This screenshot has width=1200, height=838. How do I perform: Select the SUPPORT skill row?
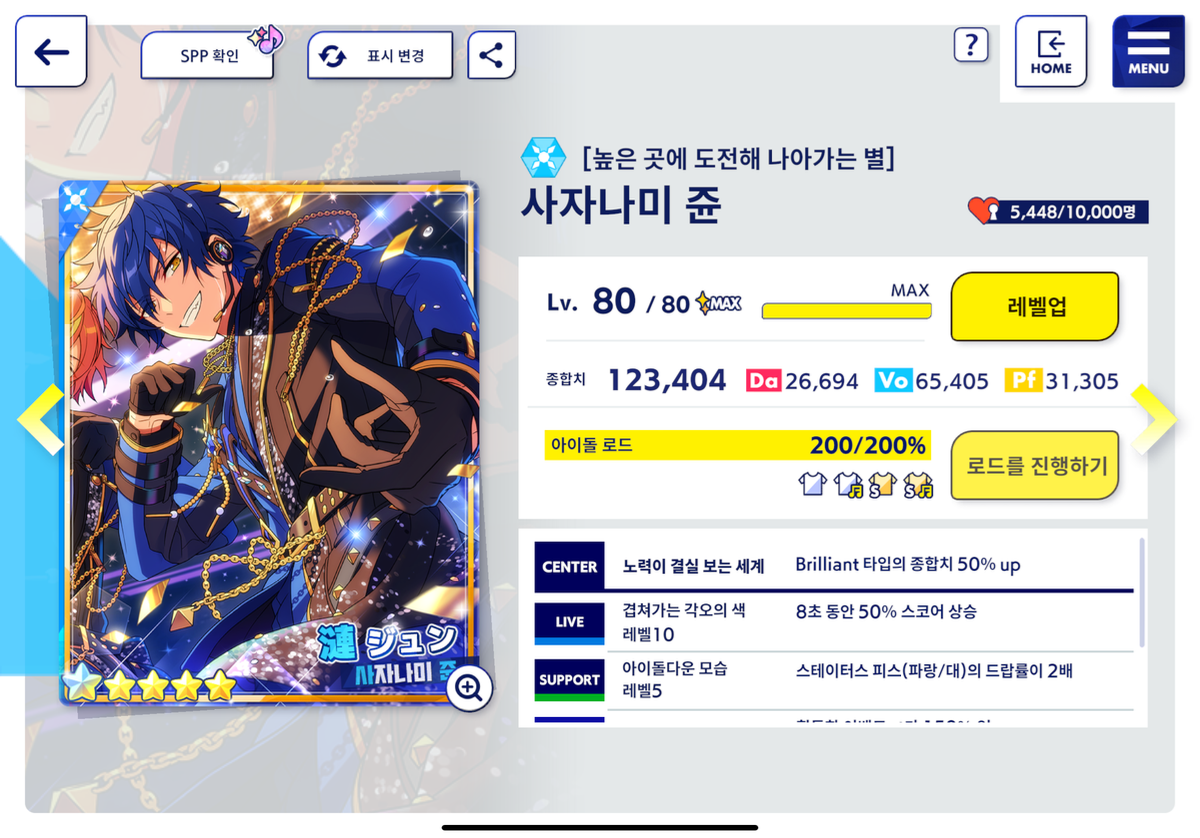[834, 680]
